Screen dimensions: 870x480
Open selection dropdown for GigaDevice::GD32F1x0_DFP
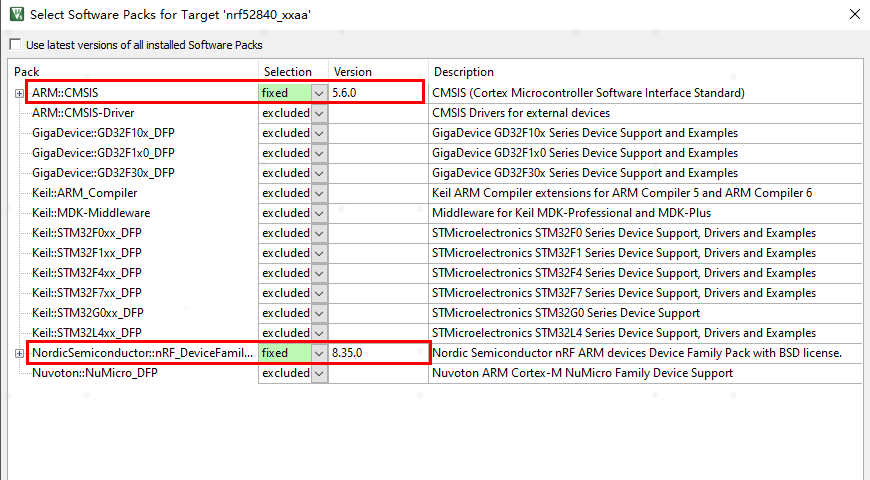click(x=319, y=153)
